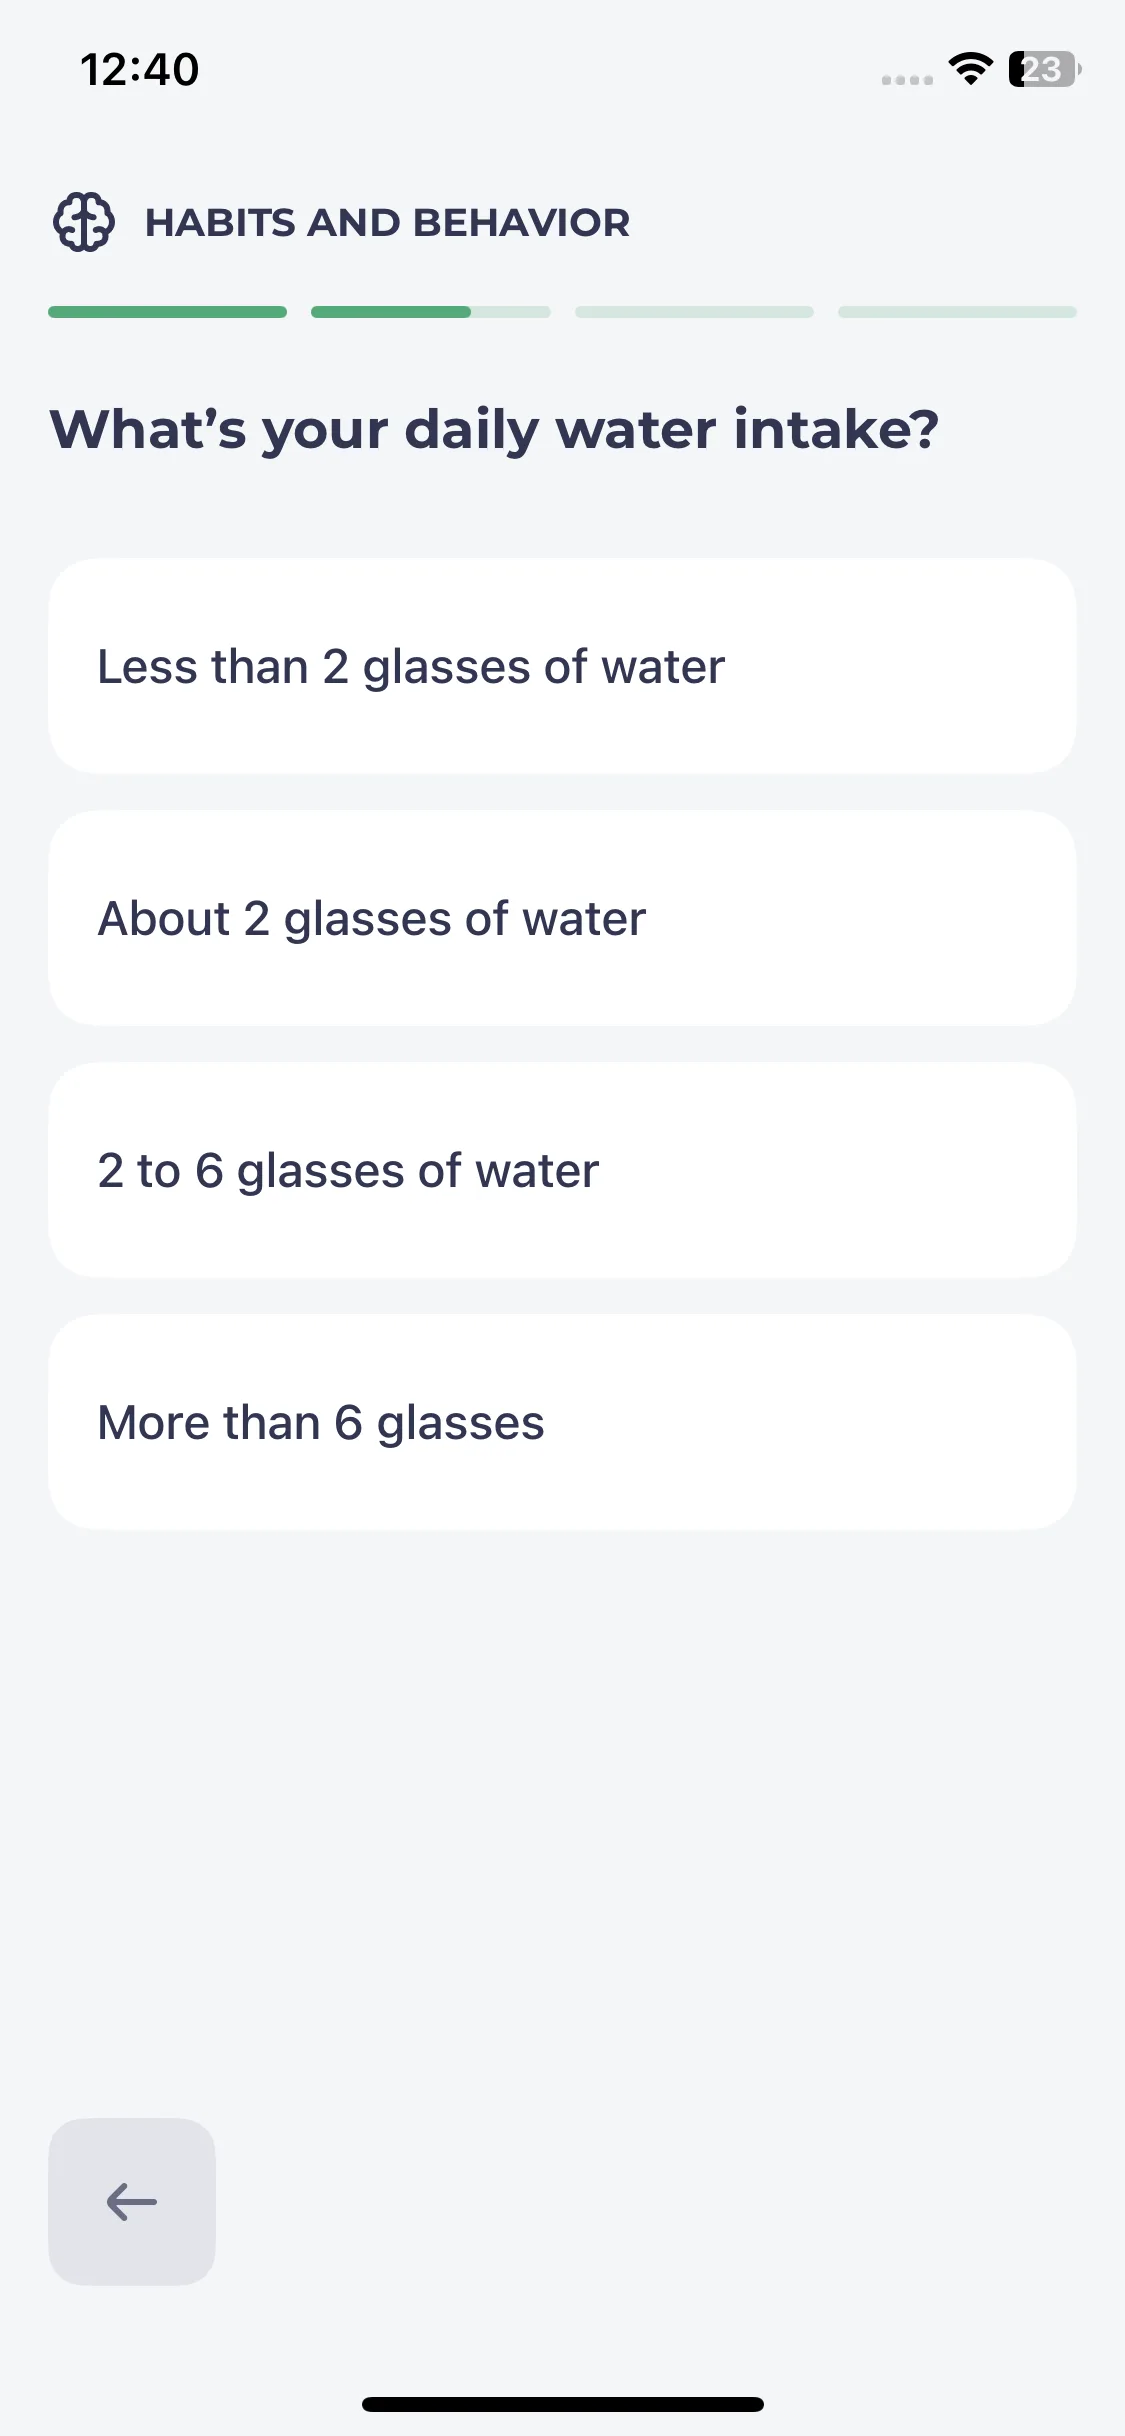Image resolution: width=1125 pixels, height=2436 pixels.
Task: Go back using the left arrow button
Action: point(132,2201)
